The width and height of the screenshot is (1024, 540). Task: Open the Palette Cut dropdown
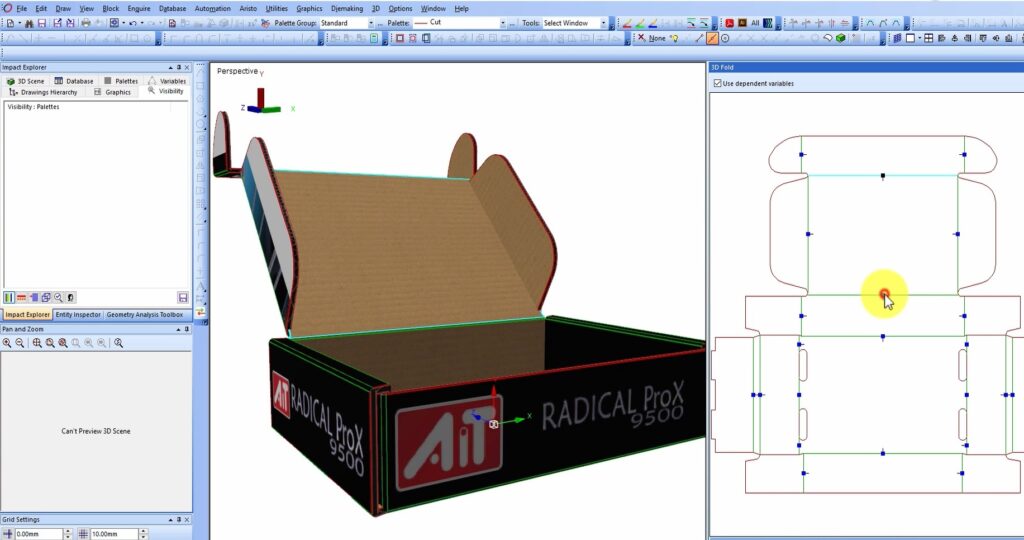[x=503, y=24]
